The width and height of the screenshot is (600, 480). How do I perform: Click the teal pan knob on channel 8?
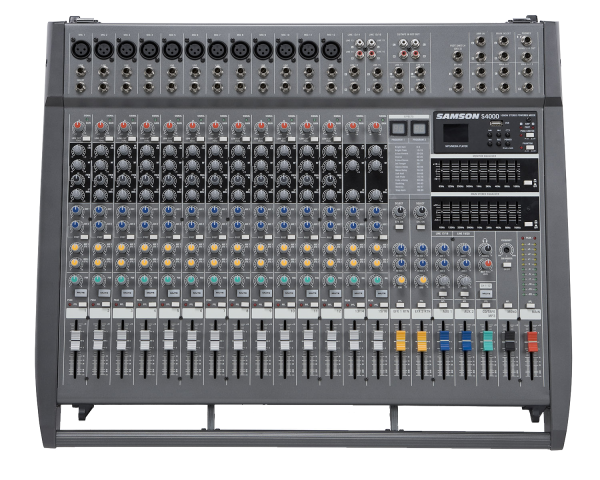[x=238, y=280]
